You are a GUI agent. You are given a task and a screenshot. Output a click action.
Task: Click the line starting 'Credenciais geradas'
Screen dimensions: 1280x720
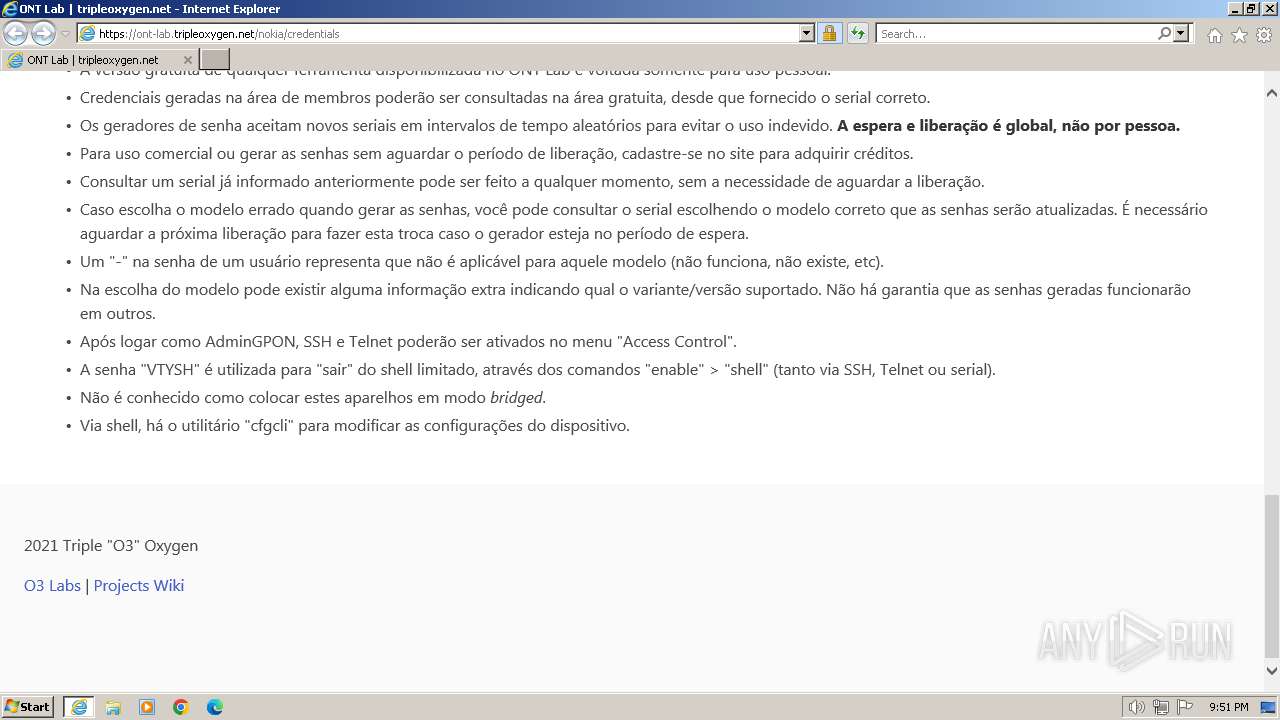(x=505, y=98)
